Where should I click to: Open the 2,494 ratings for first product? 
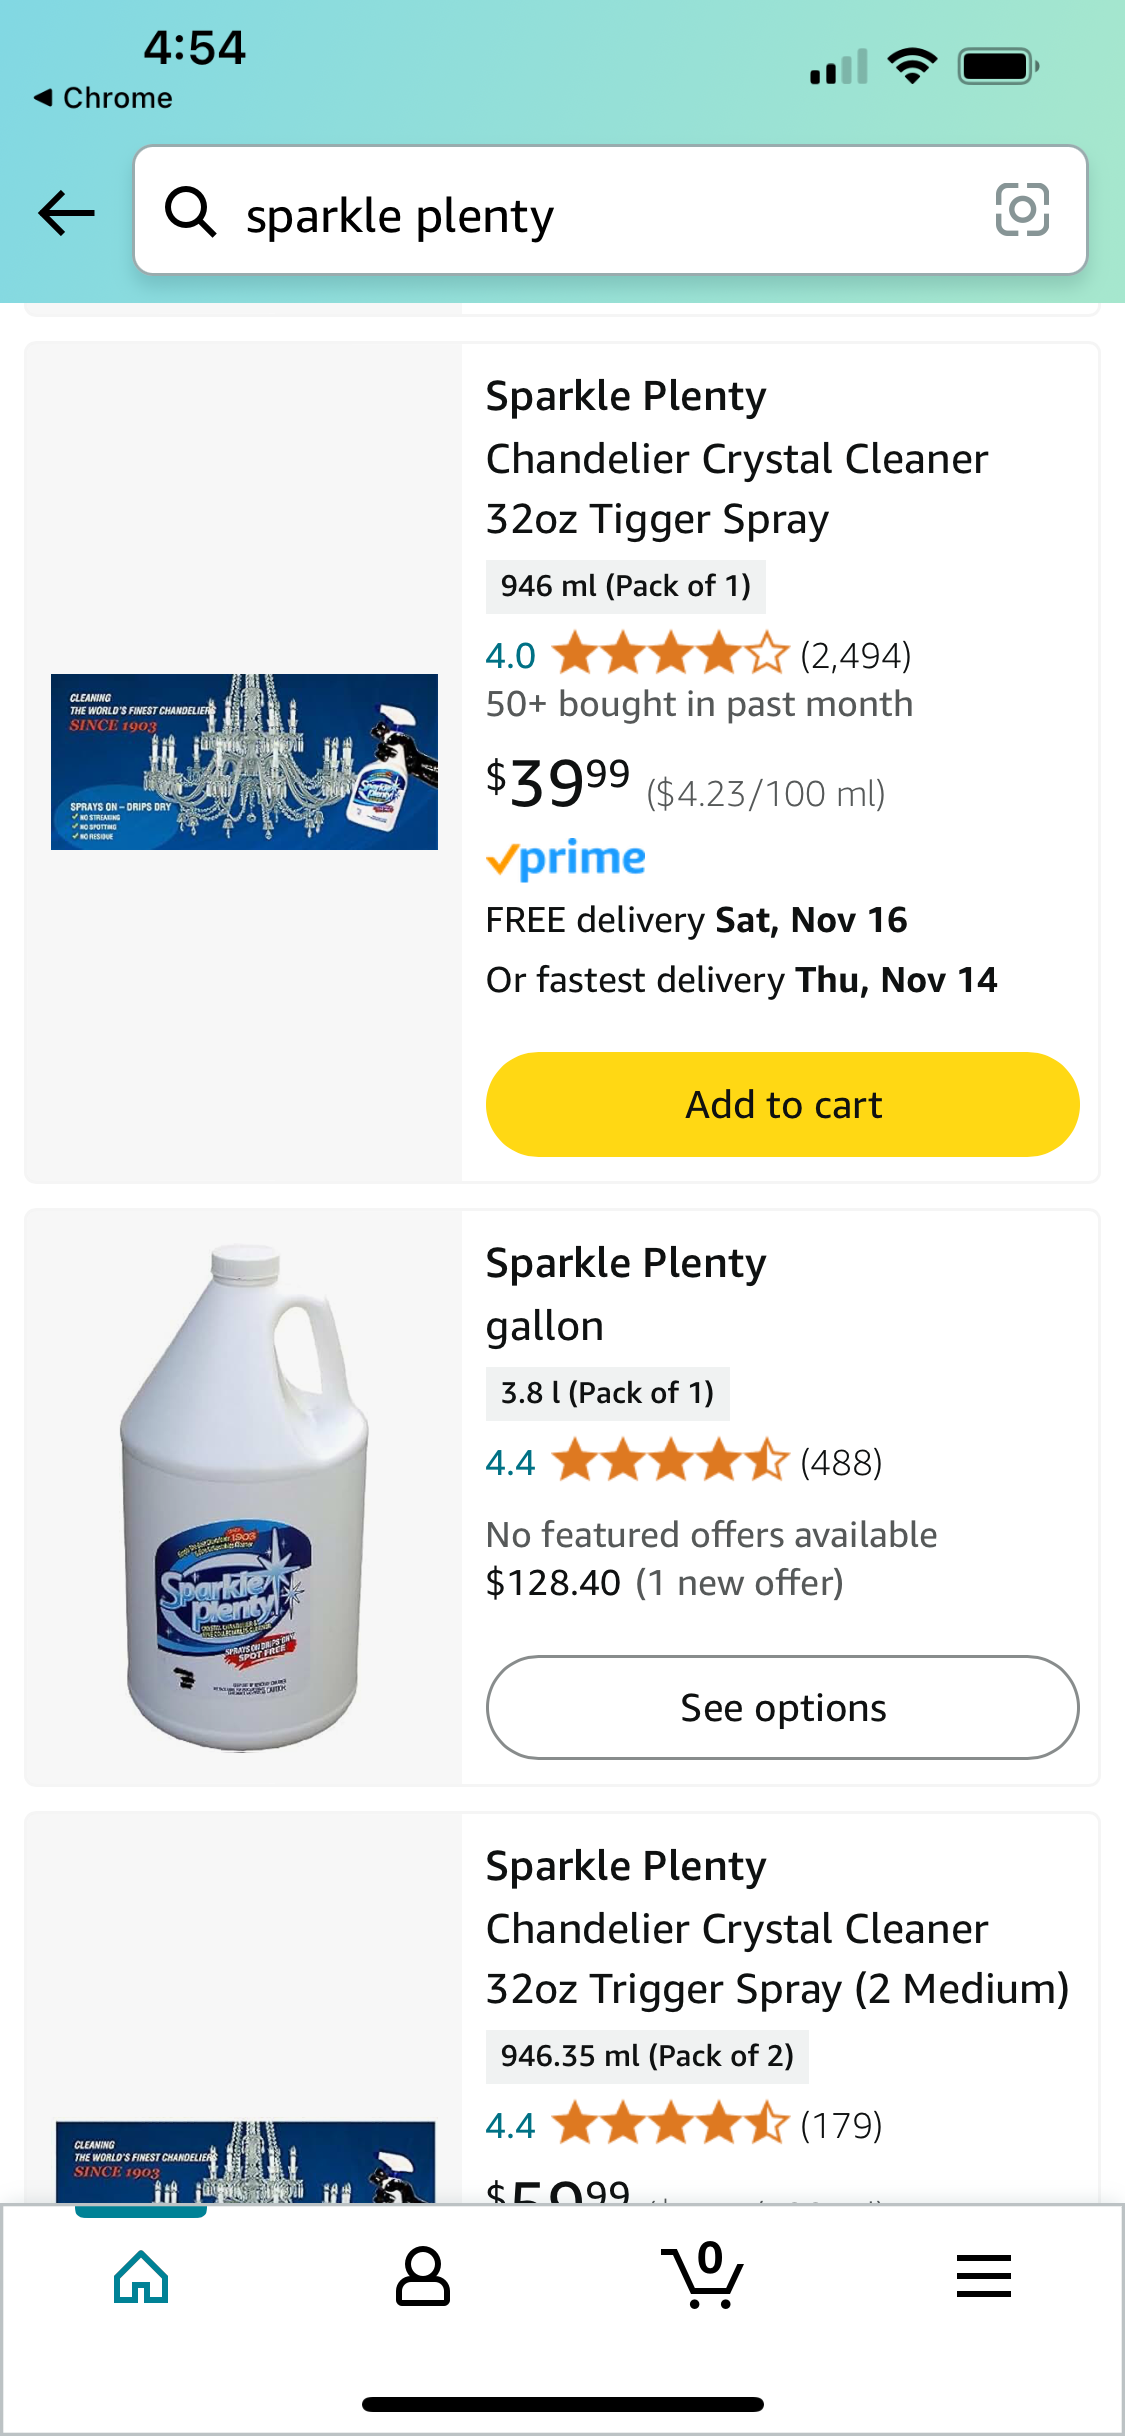pyautogui.click(x=855, y=656)
